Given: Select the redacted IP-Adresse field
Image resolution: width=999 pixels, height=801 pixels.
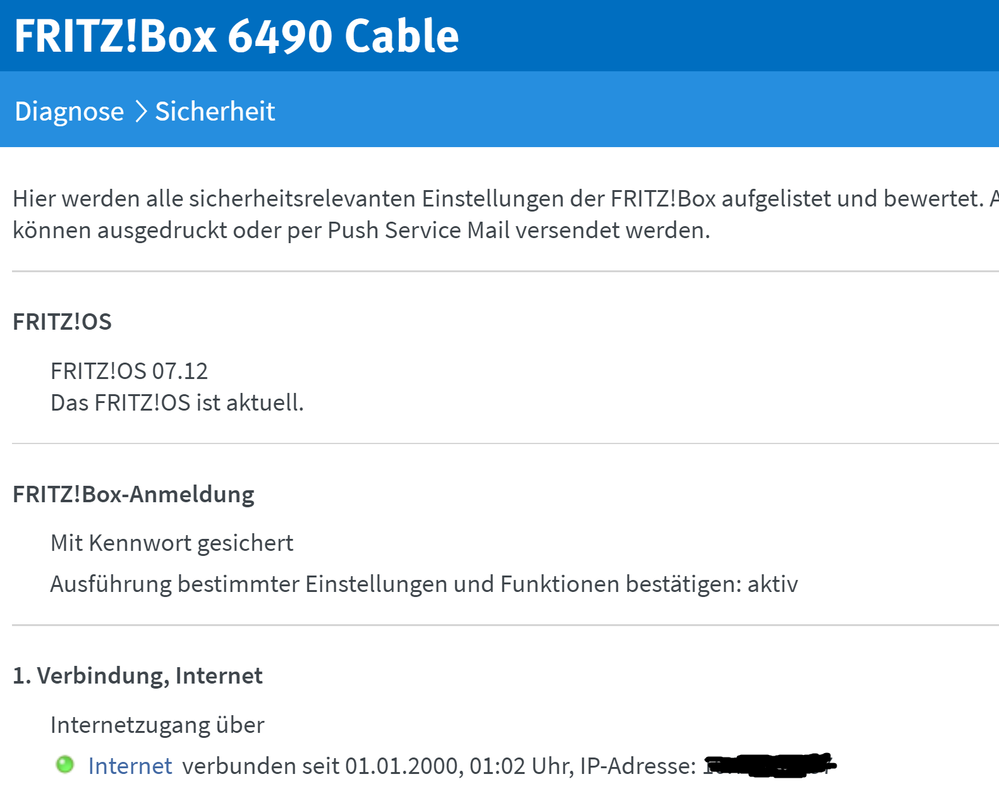Looking at the screenshot, I should pyautogui.click(x=779, y=763).
